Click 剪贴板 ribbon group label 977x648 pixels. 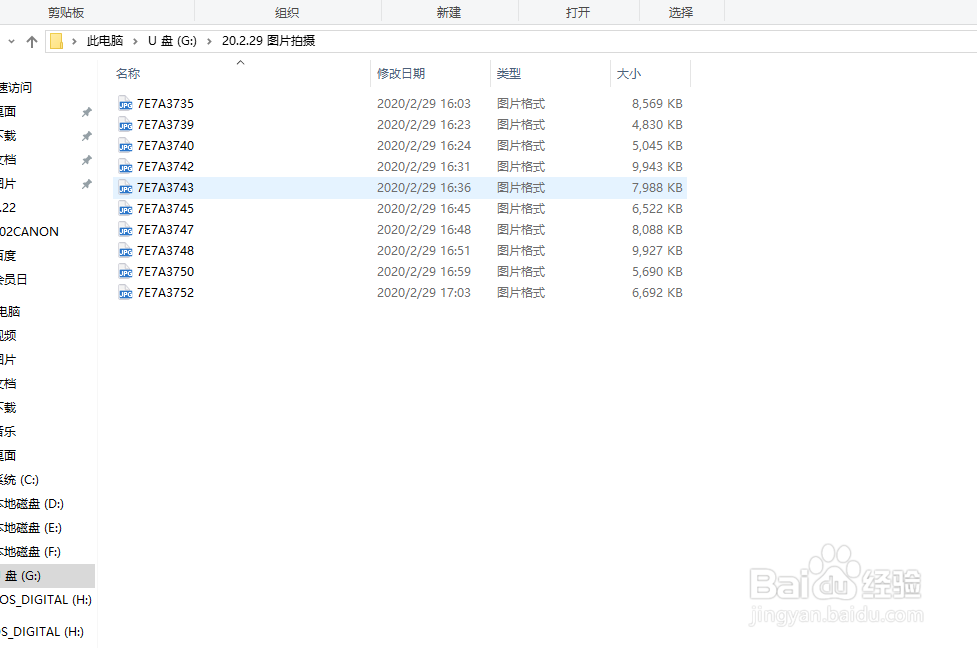tap(66, 12)
